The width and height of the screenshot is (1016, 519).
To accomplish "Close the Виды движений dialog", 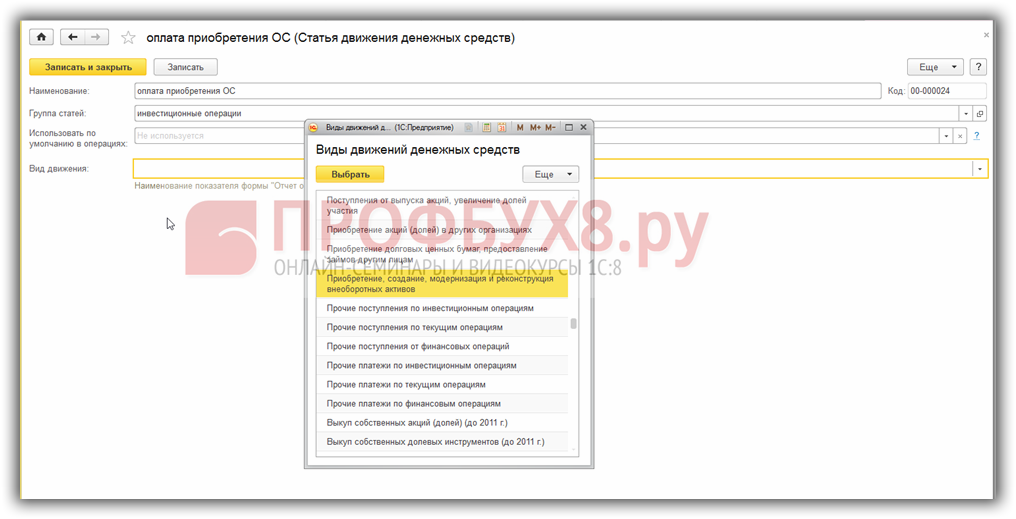I will (583, 127).
